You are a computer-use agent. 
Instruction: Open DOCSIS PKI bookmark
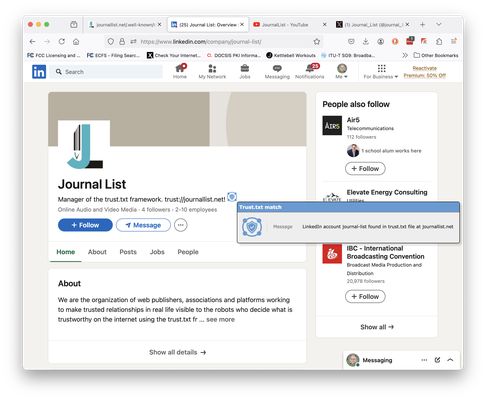(x=234, y=55)
